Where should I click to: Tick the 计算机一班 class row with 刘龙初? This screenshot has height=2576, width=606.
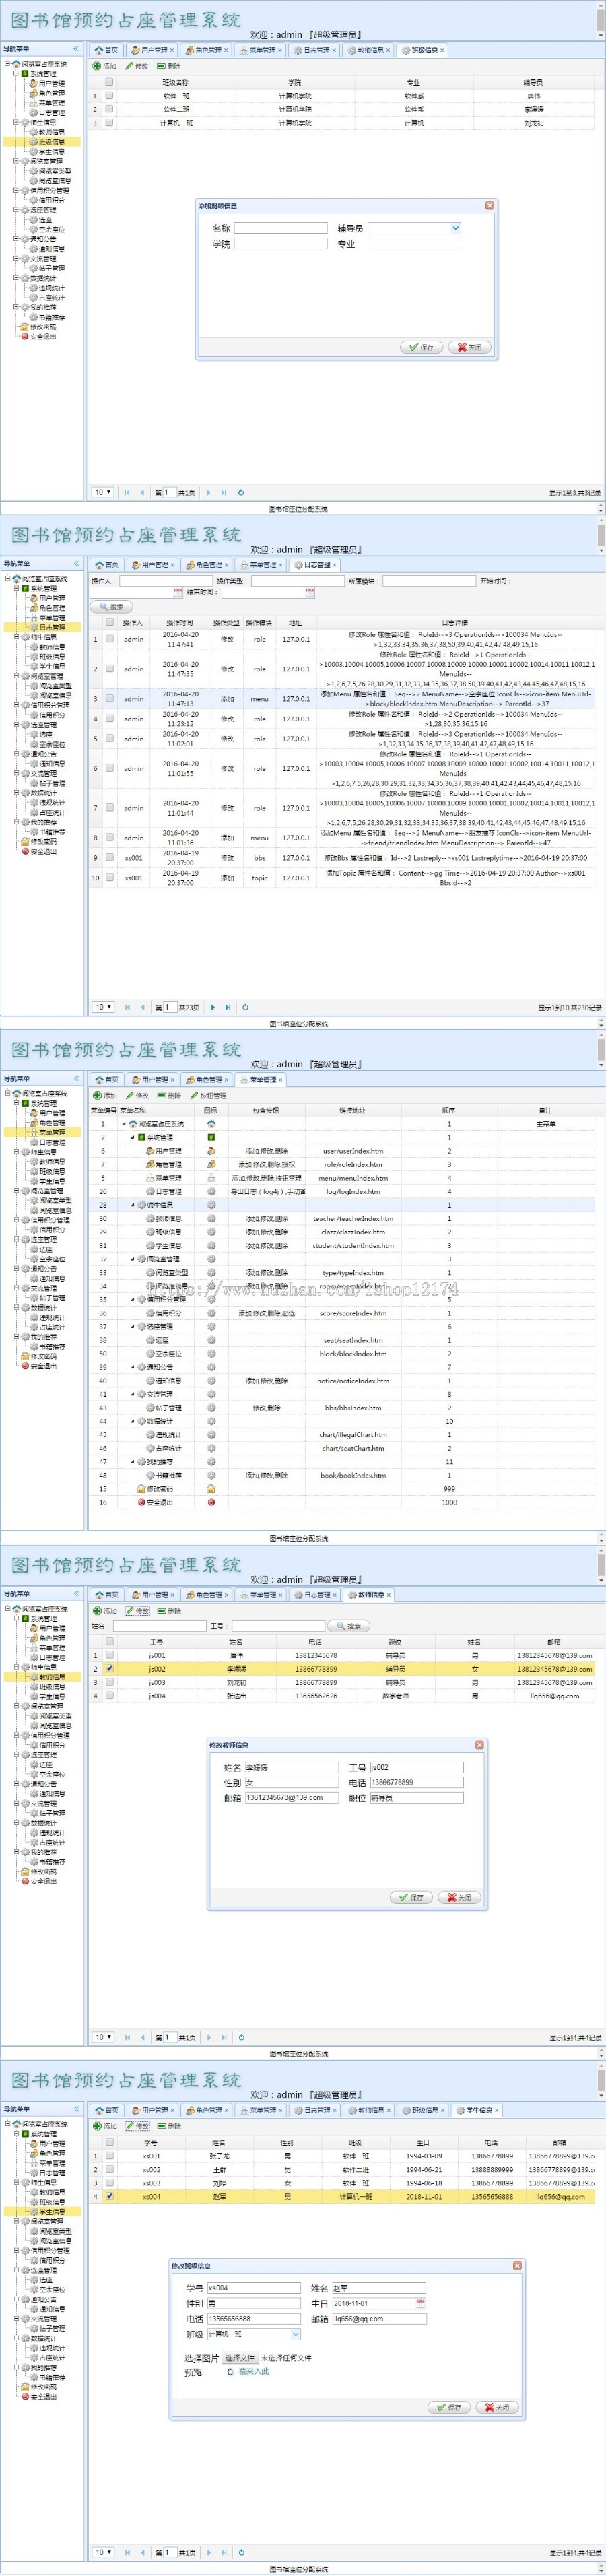point(109,123)
